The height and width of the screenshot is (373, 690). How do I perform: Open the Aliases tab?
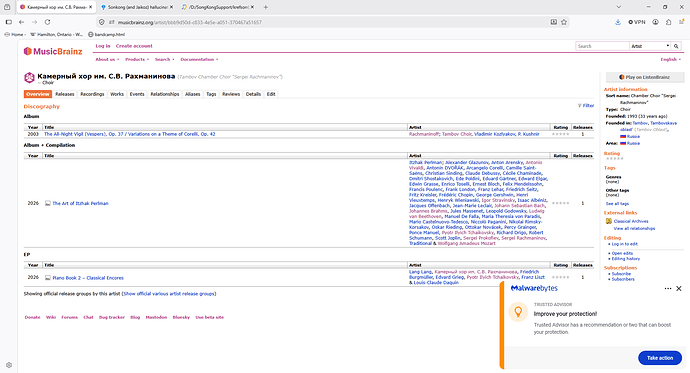coord(193,94)
